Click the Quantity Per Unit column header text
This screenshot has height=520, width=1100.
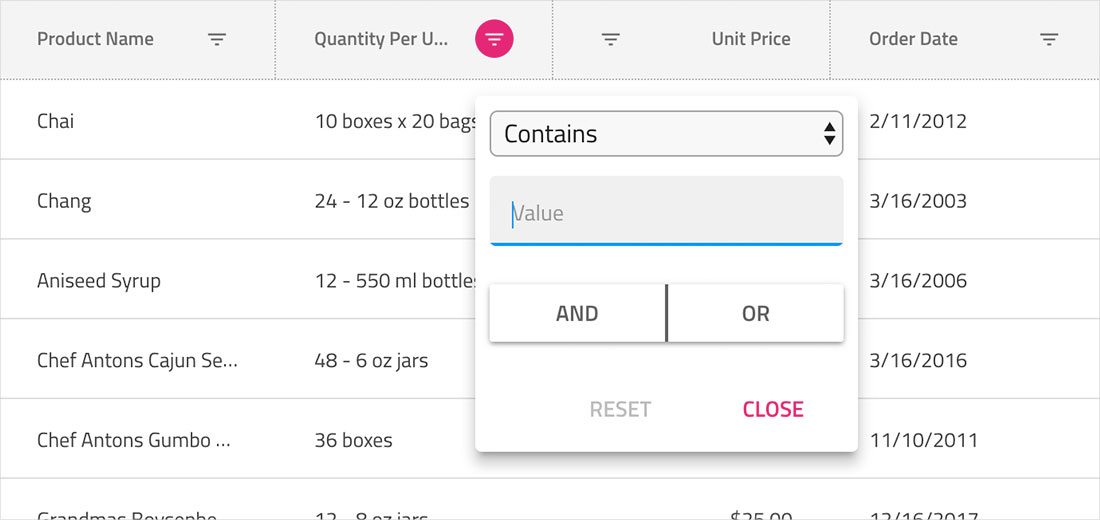(x=381, y=40)
